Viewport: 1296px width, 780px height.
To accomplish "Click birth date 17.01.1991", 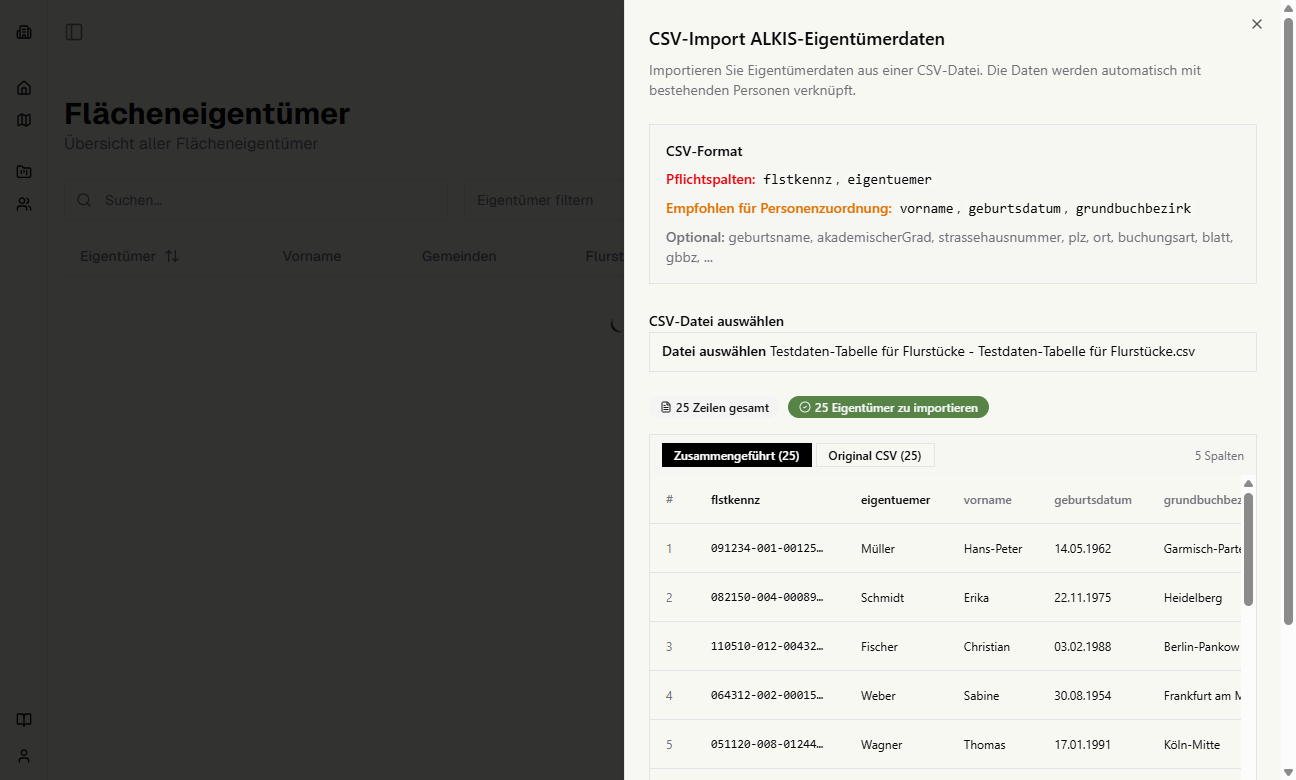I will coord(1082,745).
